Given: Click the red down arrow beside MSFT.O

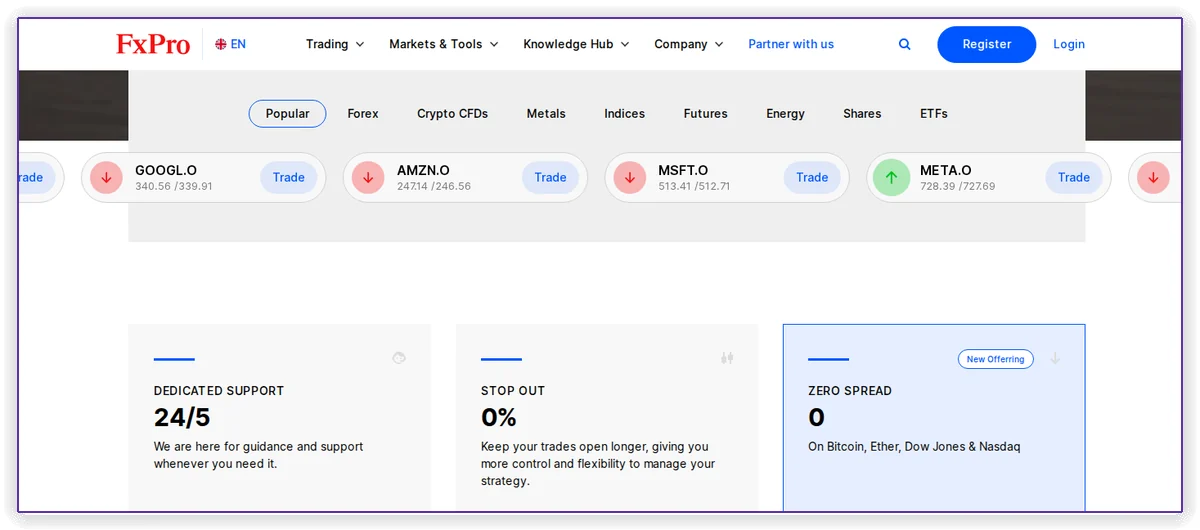Looking at the screenshot, I should [x=630, y=178].
